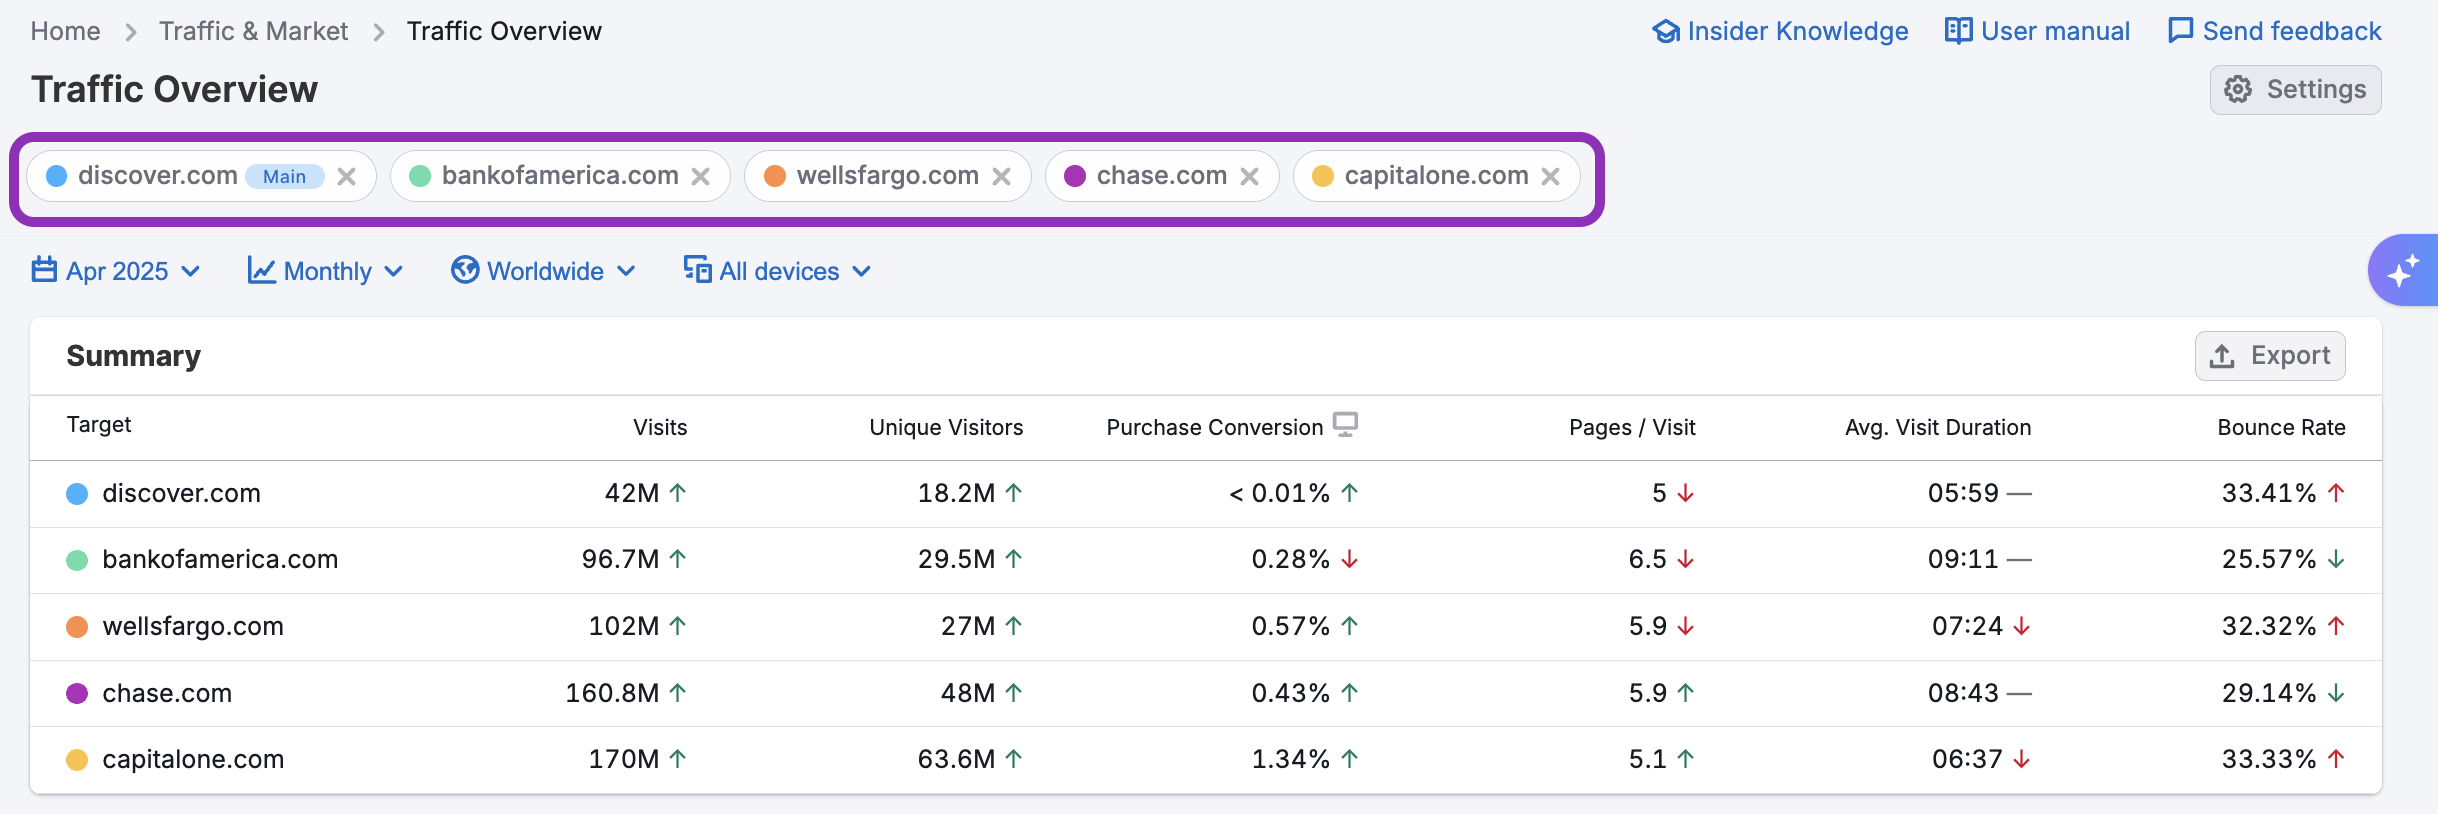Navigate to Traffic & Market breadcrumb
The width and height of the screenshot is (2438, 814).
(253, 31)
